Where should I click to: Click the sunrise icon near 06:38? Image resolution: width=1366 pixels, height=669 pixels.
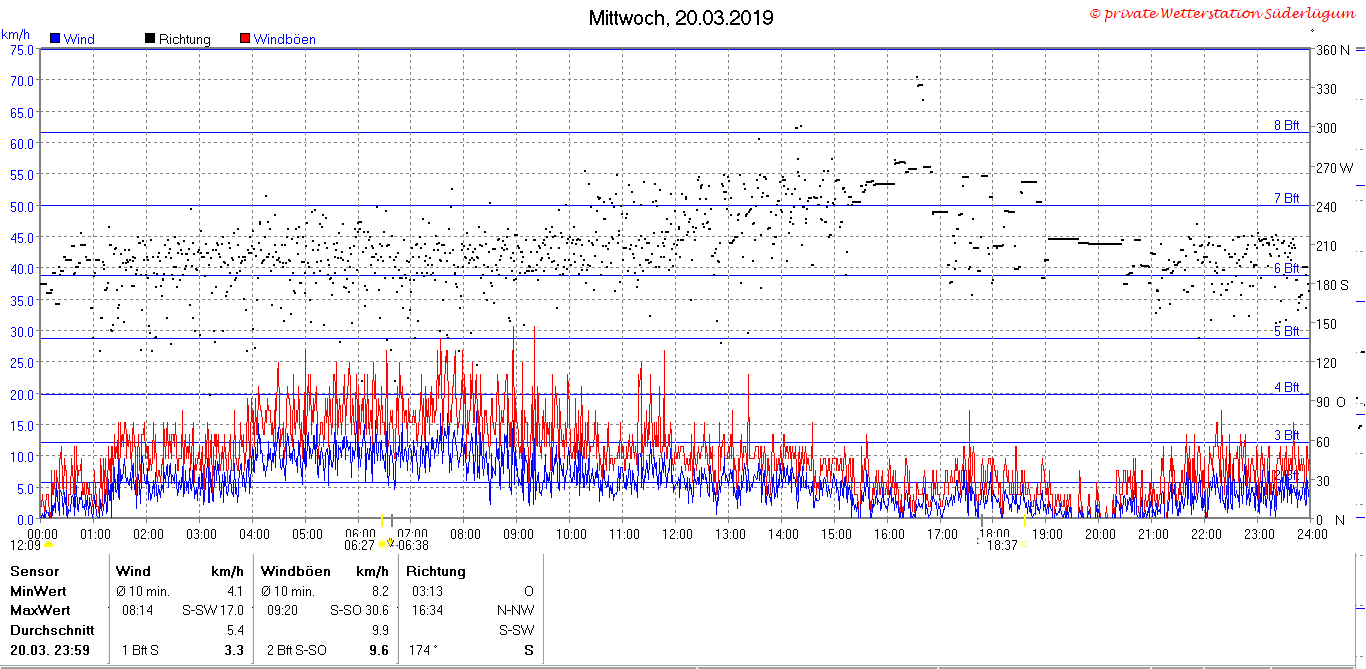coord(390,543)
